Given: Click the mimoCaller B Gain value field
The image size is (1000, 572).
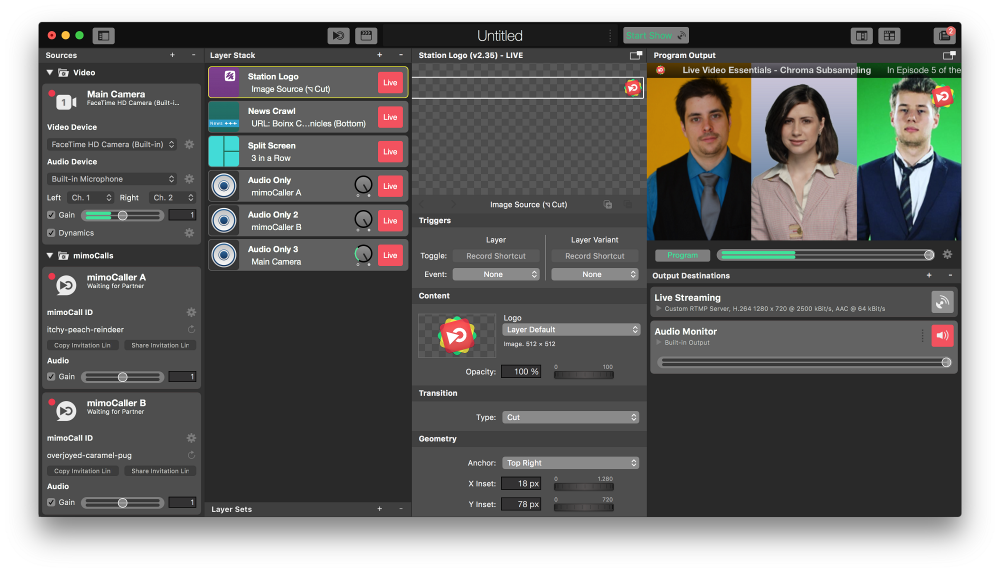Looking at the screenshot, I should click(182, 502).
